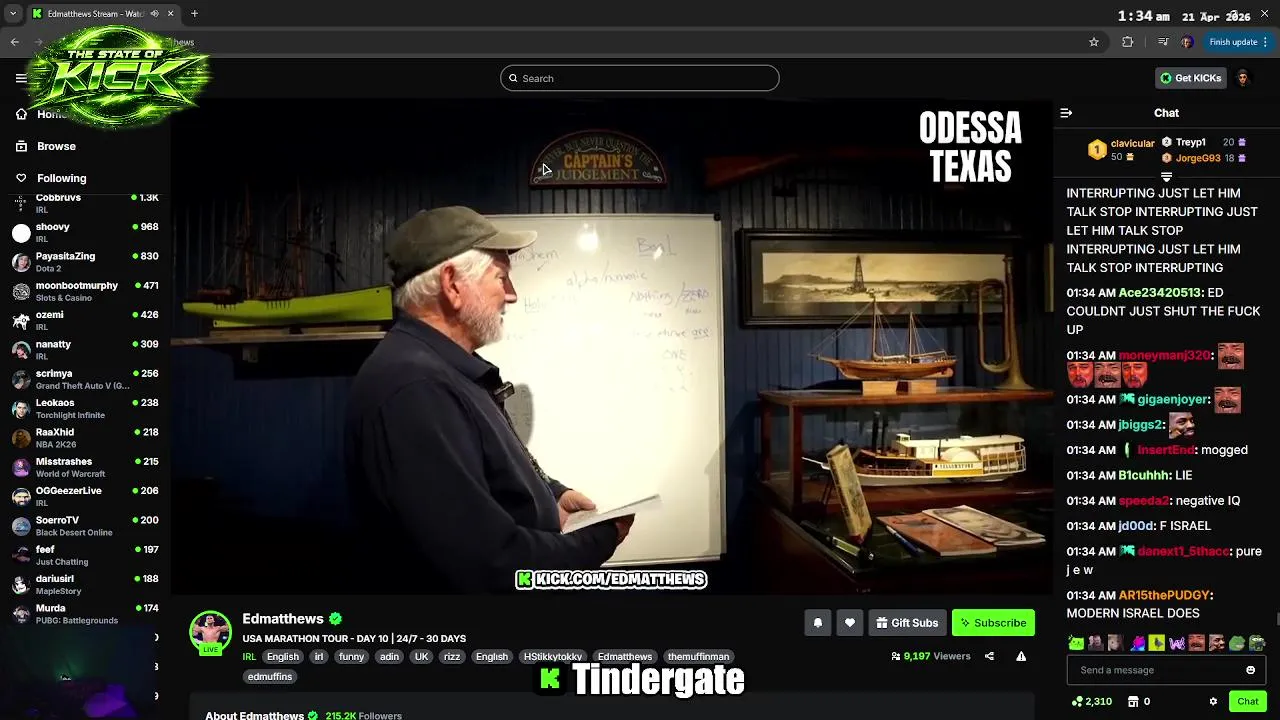The image size is (1280, 720).
Task: Select the edmuffins tag
Action: [x=270, y=677]
